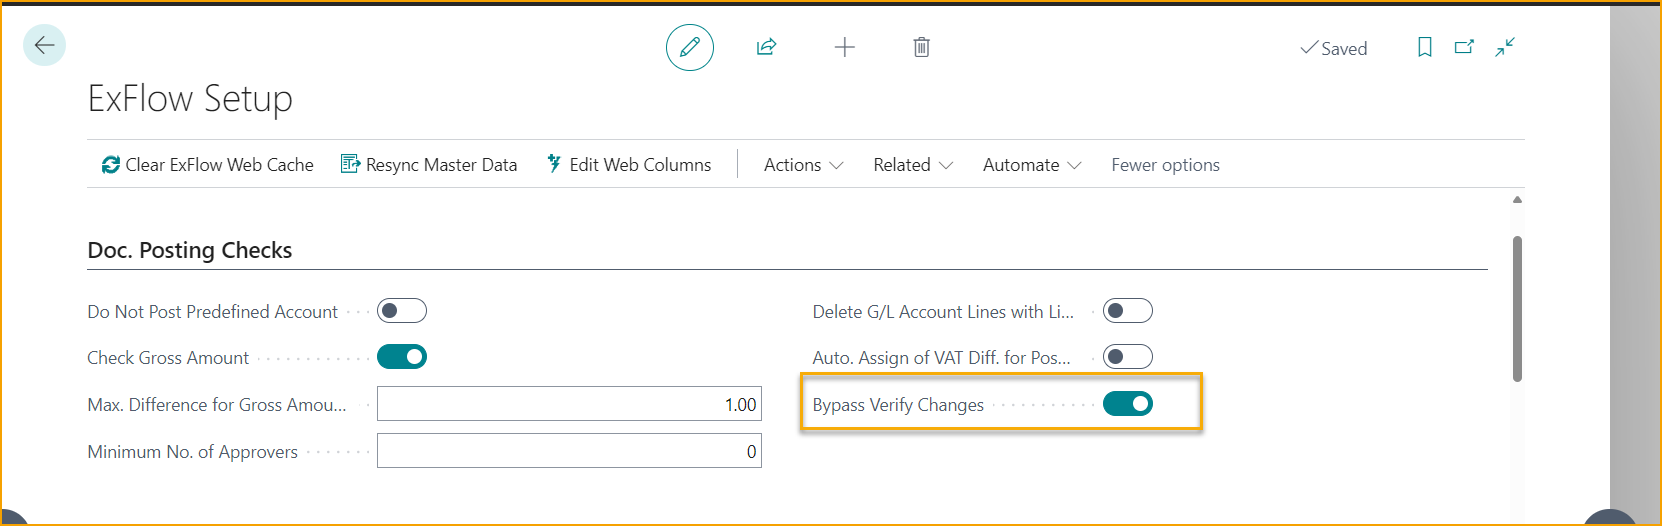Add new record with plus icon
Viewport: 1662px width, 526px height.
pos(845,47)
